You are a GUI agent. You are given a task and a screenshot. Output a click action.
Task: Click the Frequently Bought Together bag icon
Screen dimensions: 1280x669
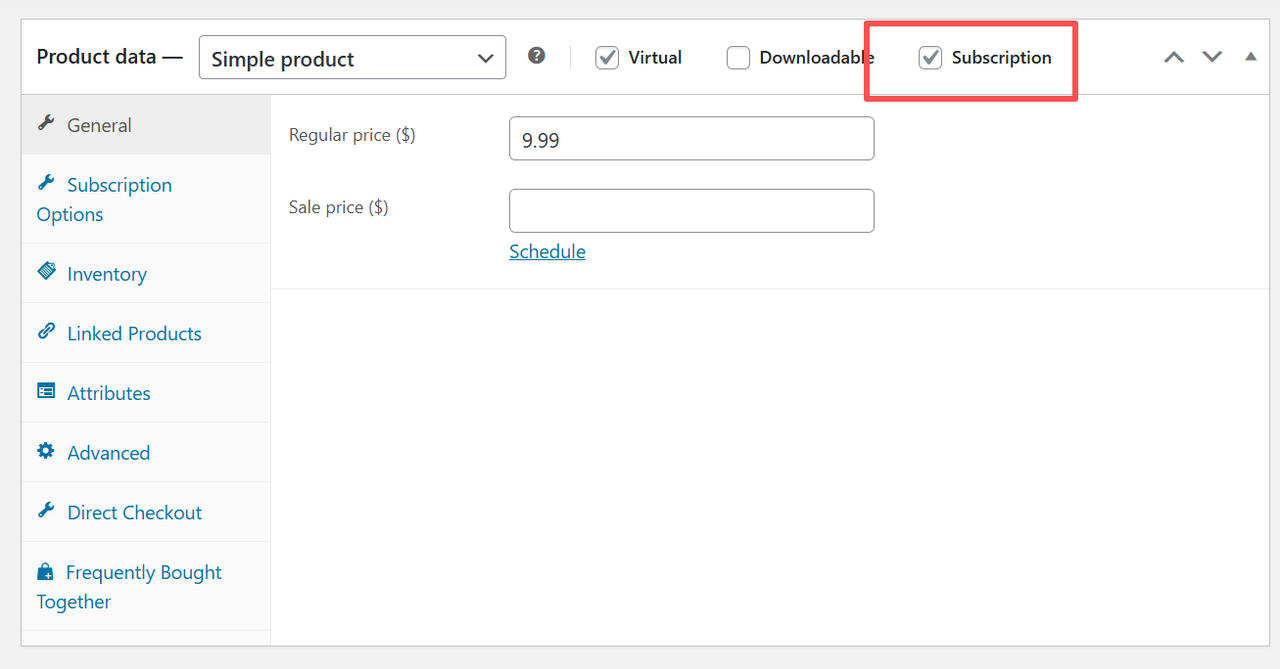tap(45, 573)
